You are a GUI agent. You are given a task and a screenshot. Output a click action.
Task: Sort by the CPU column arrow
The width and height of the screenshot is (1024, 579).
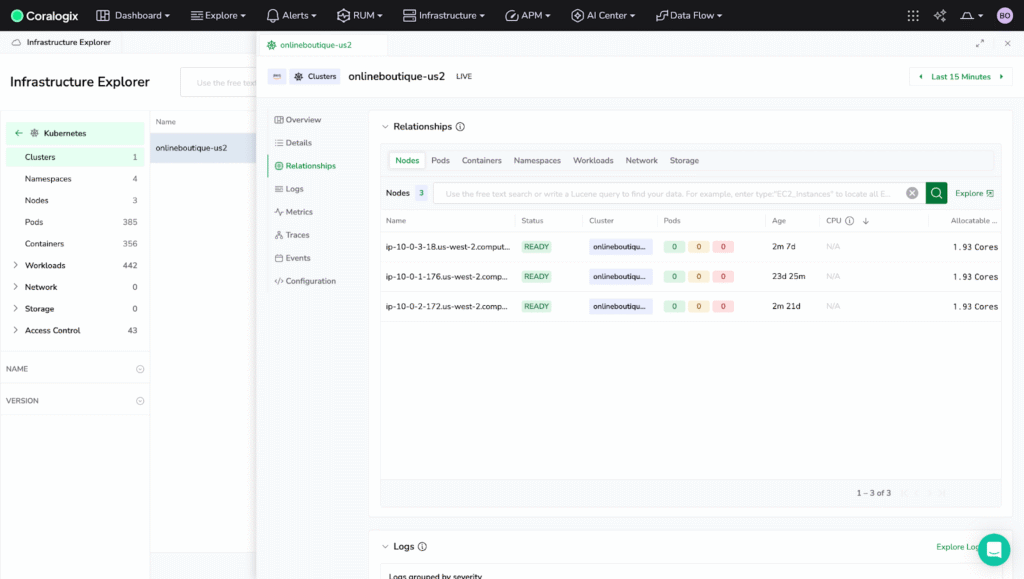(865, 221)
